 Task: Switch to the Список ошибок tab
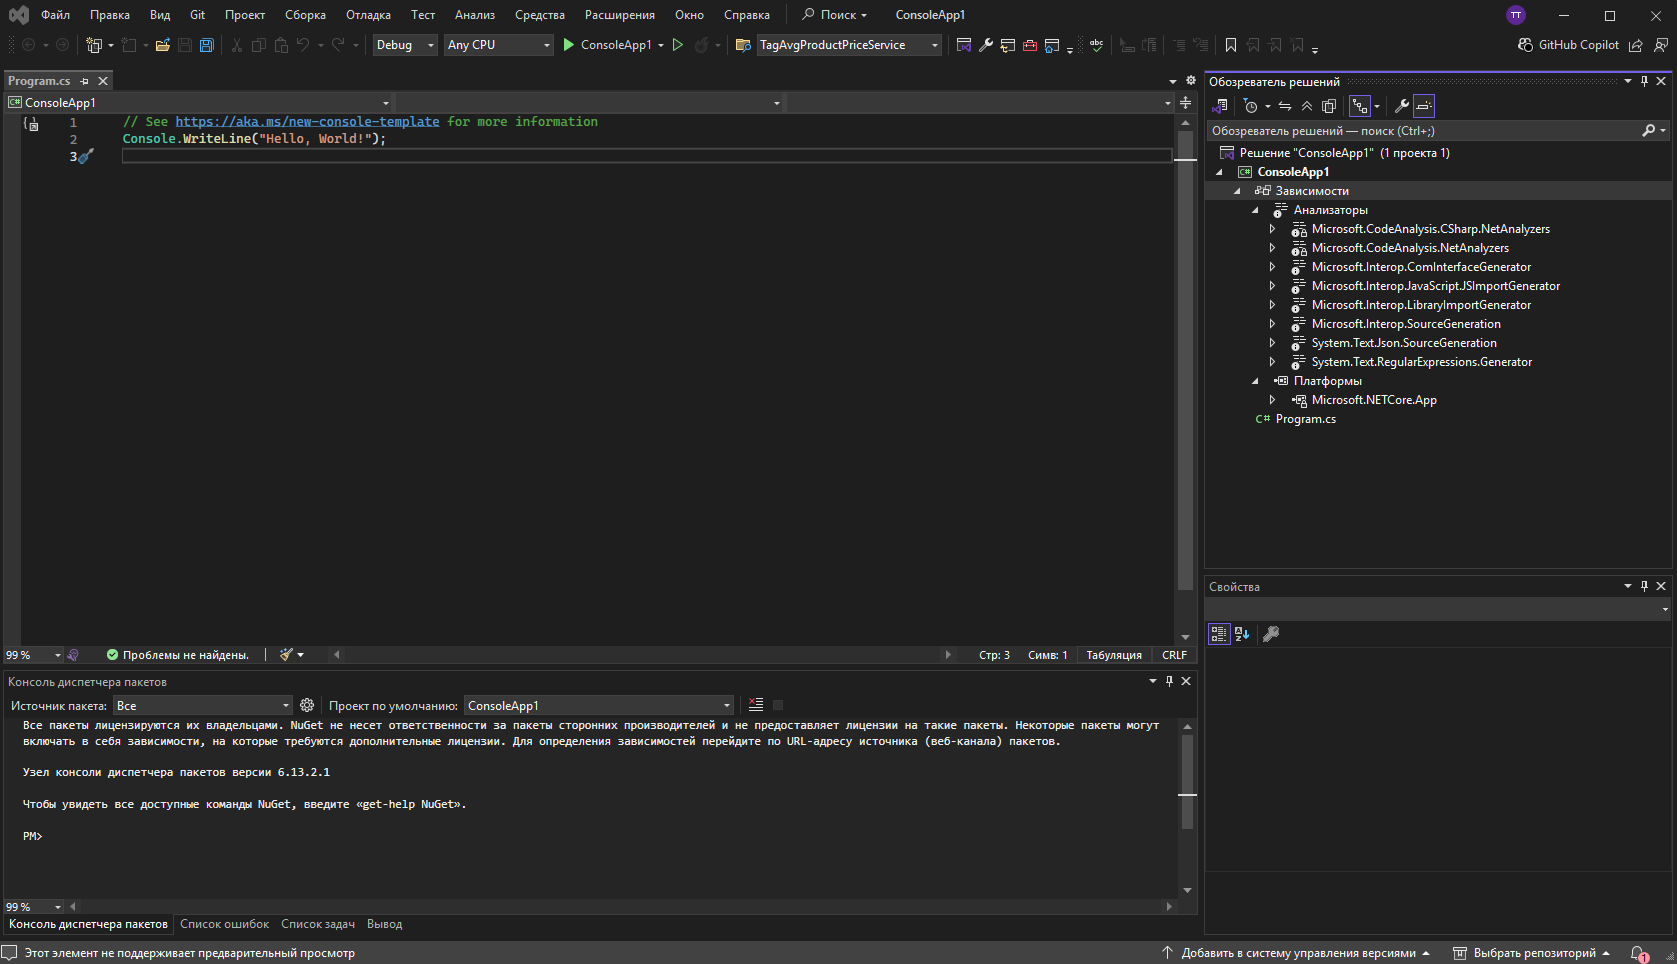coord(224,924)
